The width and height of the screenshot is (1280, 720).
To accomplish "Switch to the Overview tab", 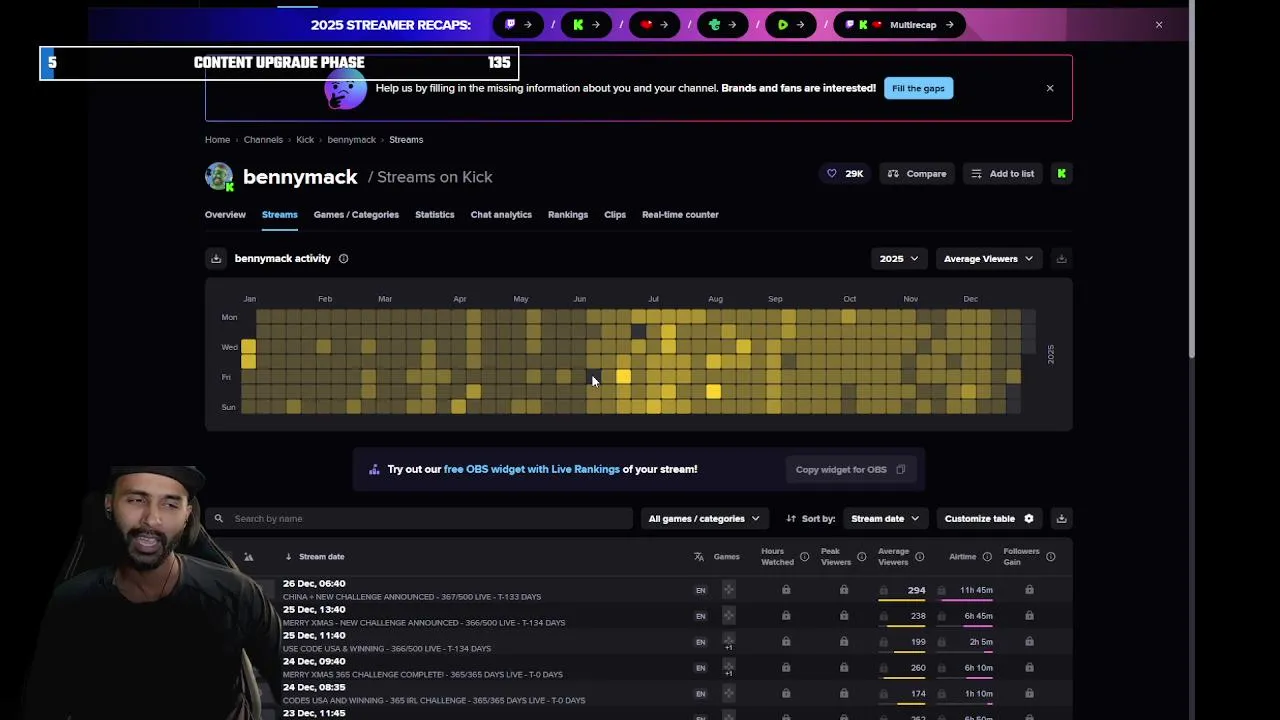I will click(x=225, y=214).
